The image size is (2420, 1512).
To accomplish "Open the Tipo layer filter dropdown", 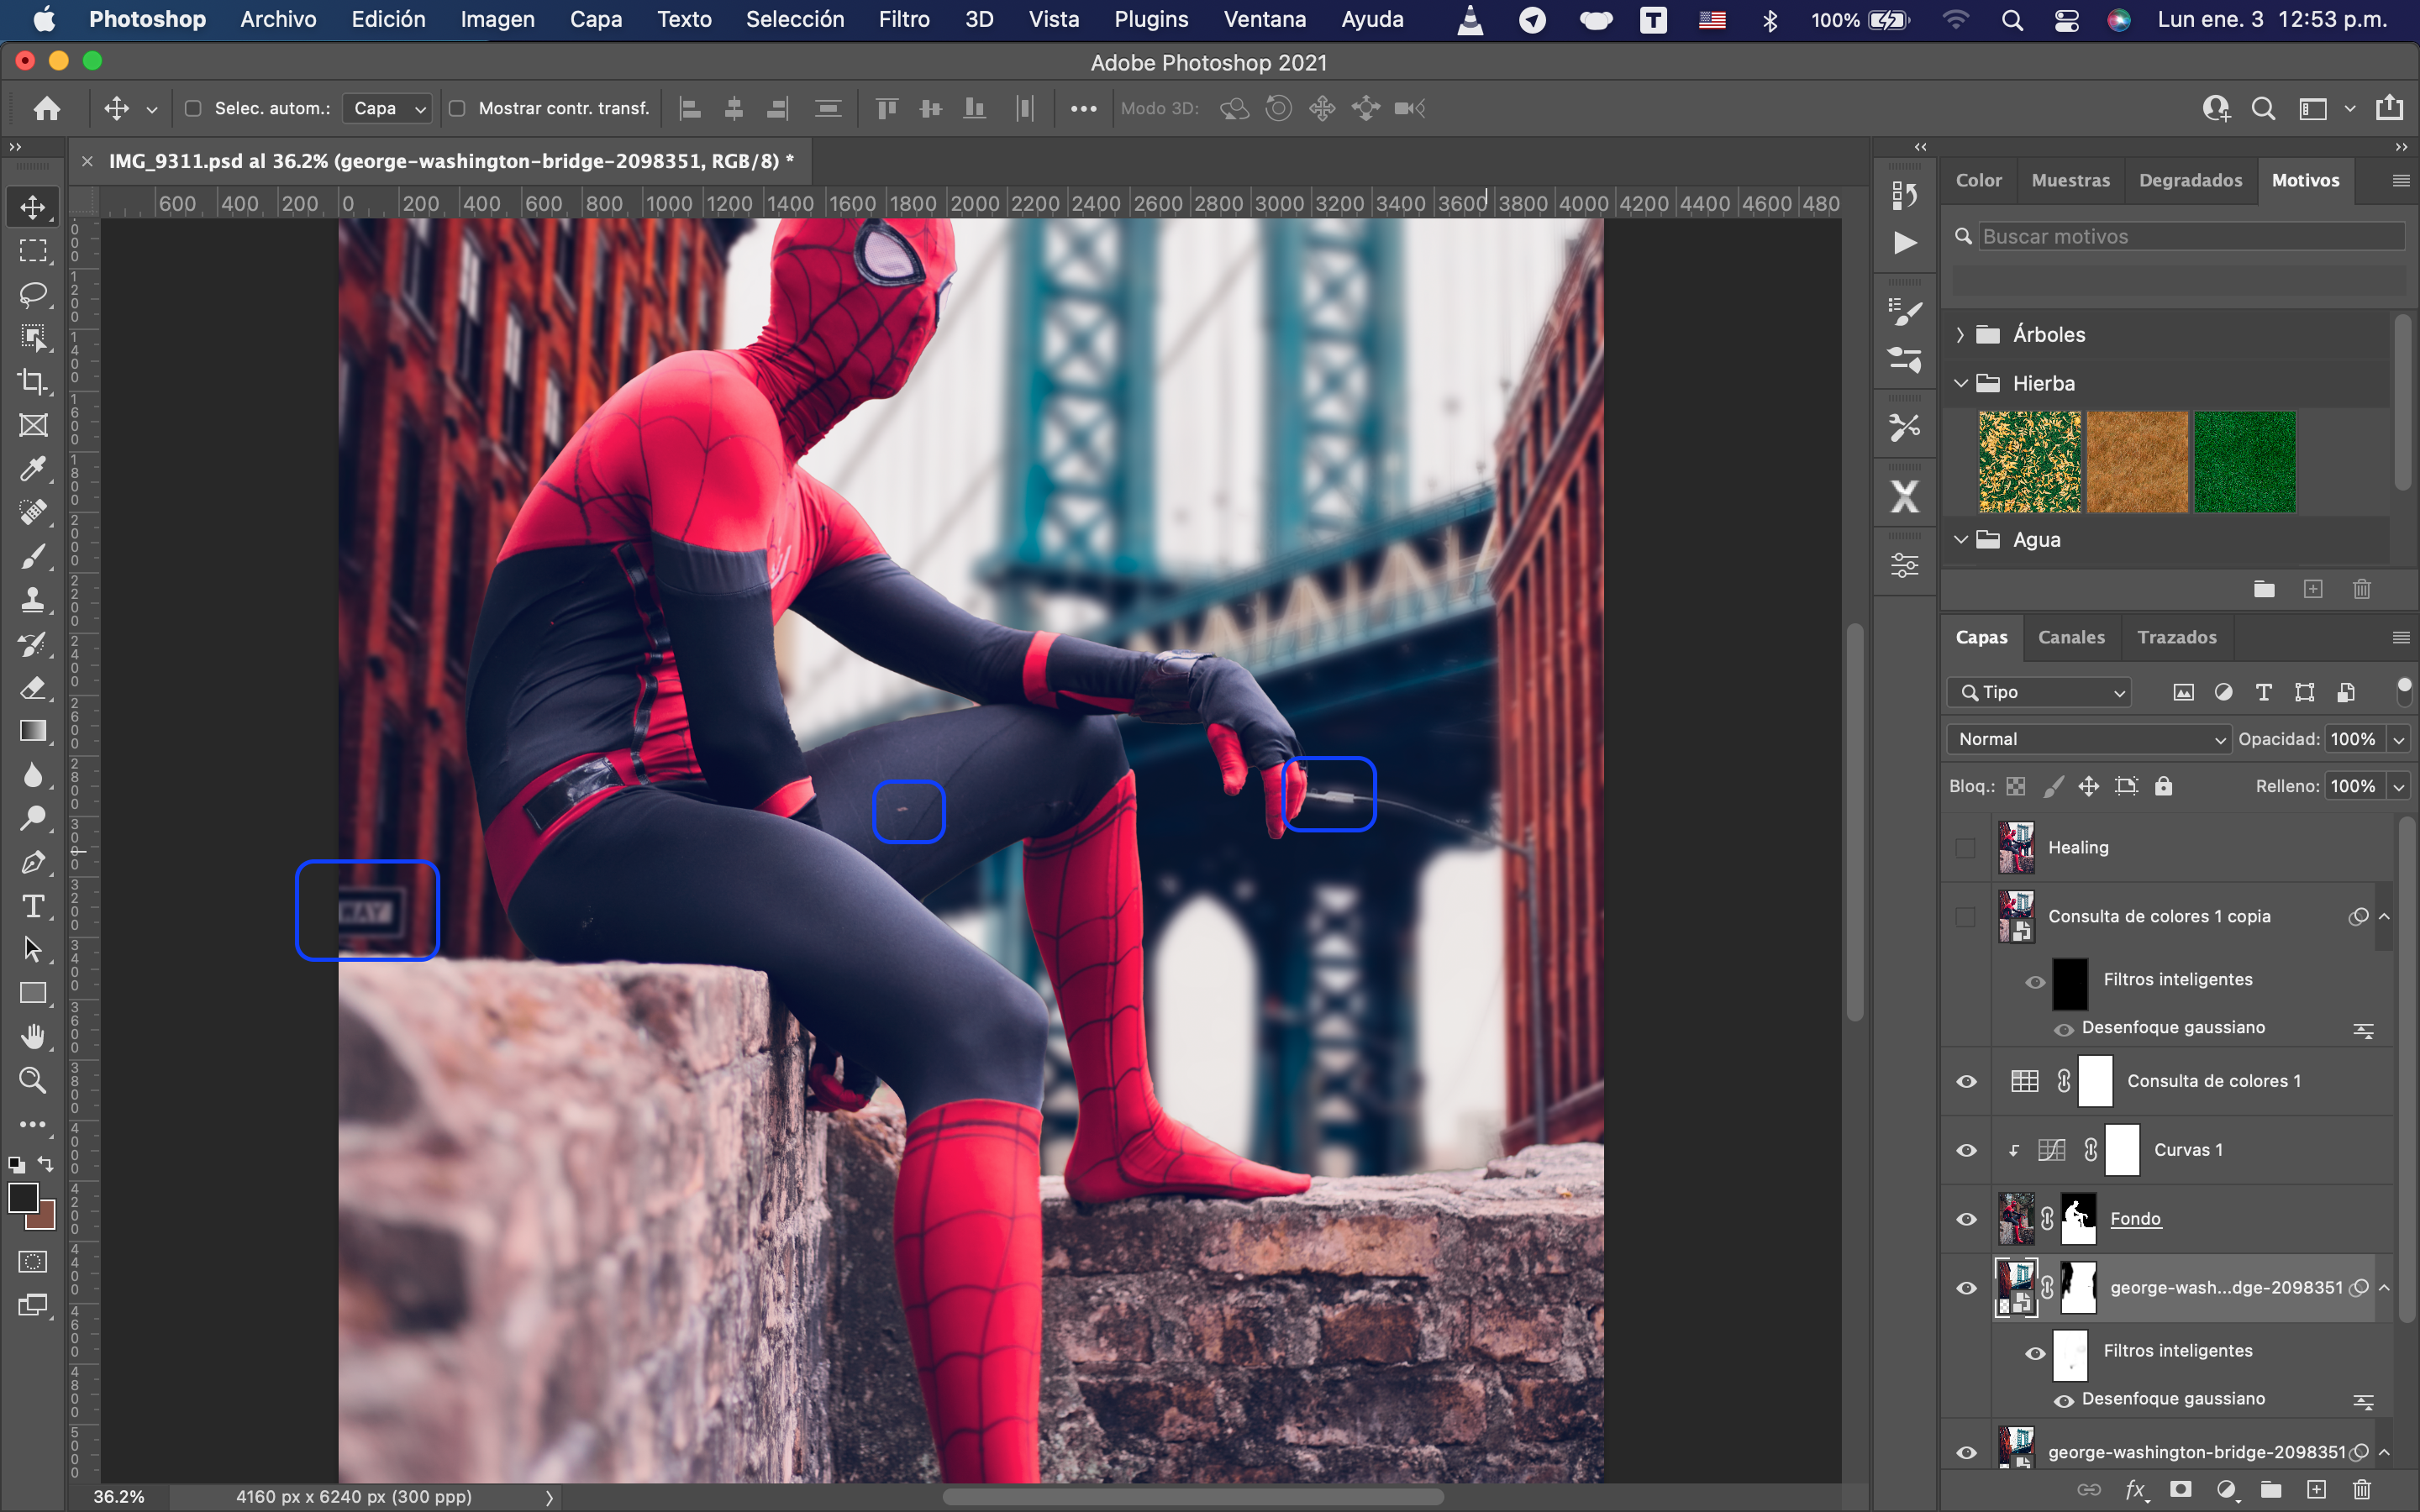I will tap(2038, 692).
